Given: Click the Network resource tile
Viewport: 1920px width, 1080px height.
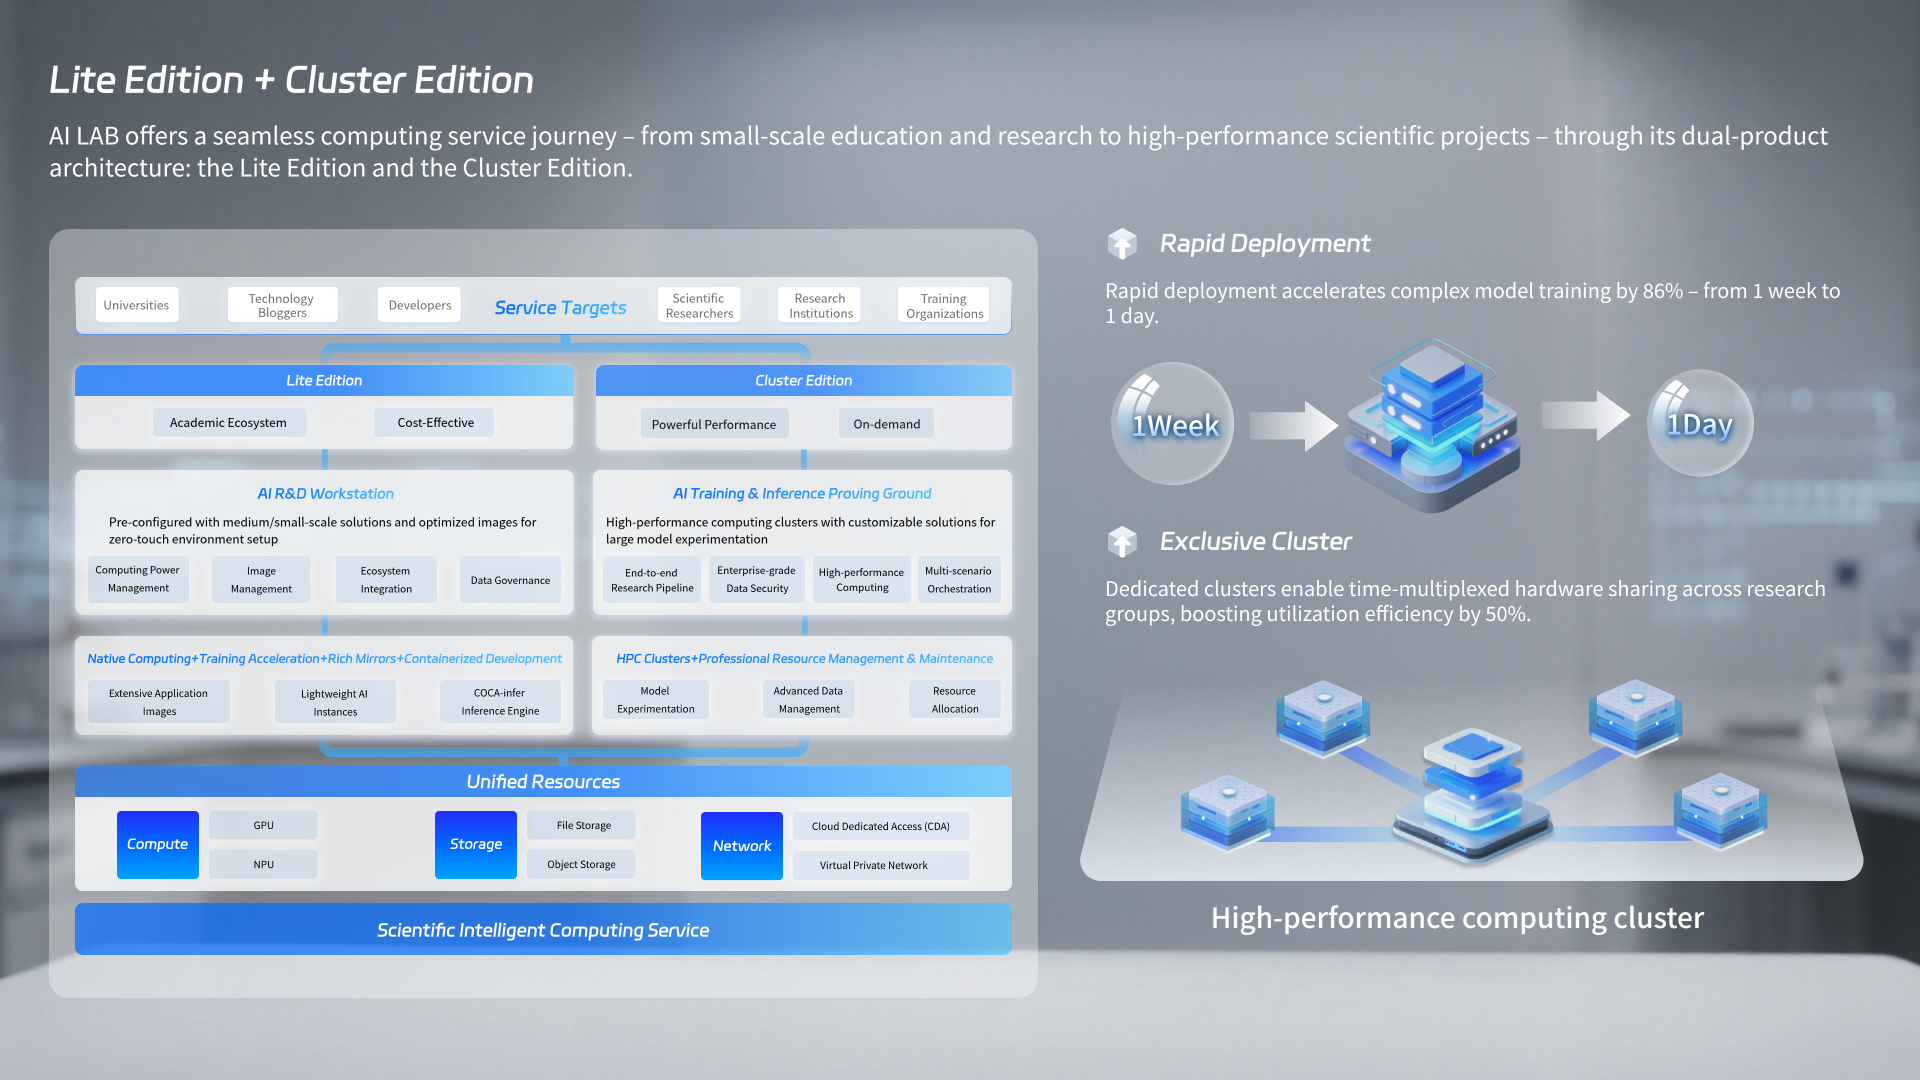Looking at the screenshot, I should 741,845.
